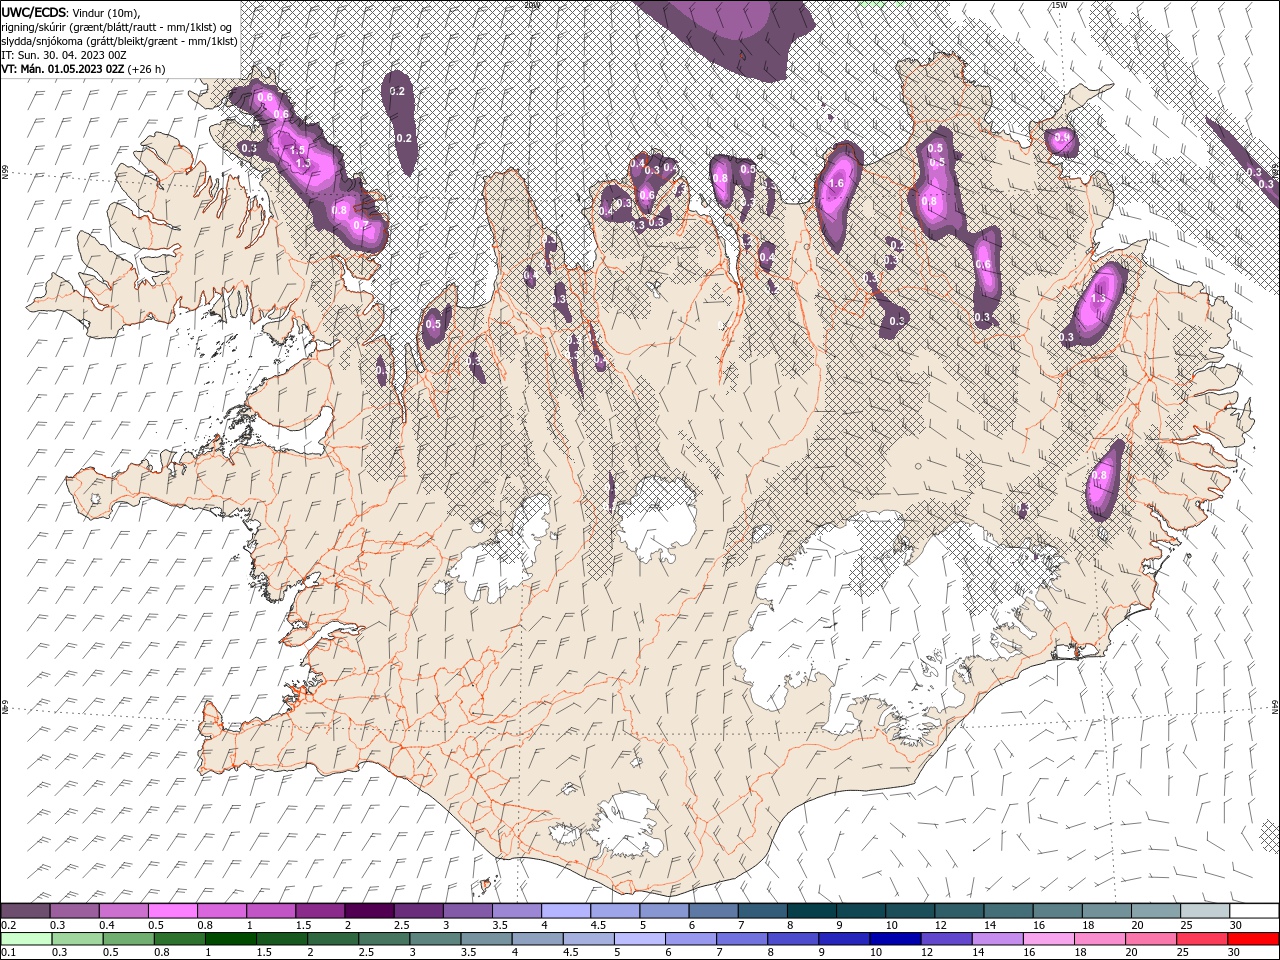The image size is (1280, 960).
Task: Click the 1.6 precipitation value on the map
Action: pyautogui.click(x=837, y=184)
